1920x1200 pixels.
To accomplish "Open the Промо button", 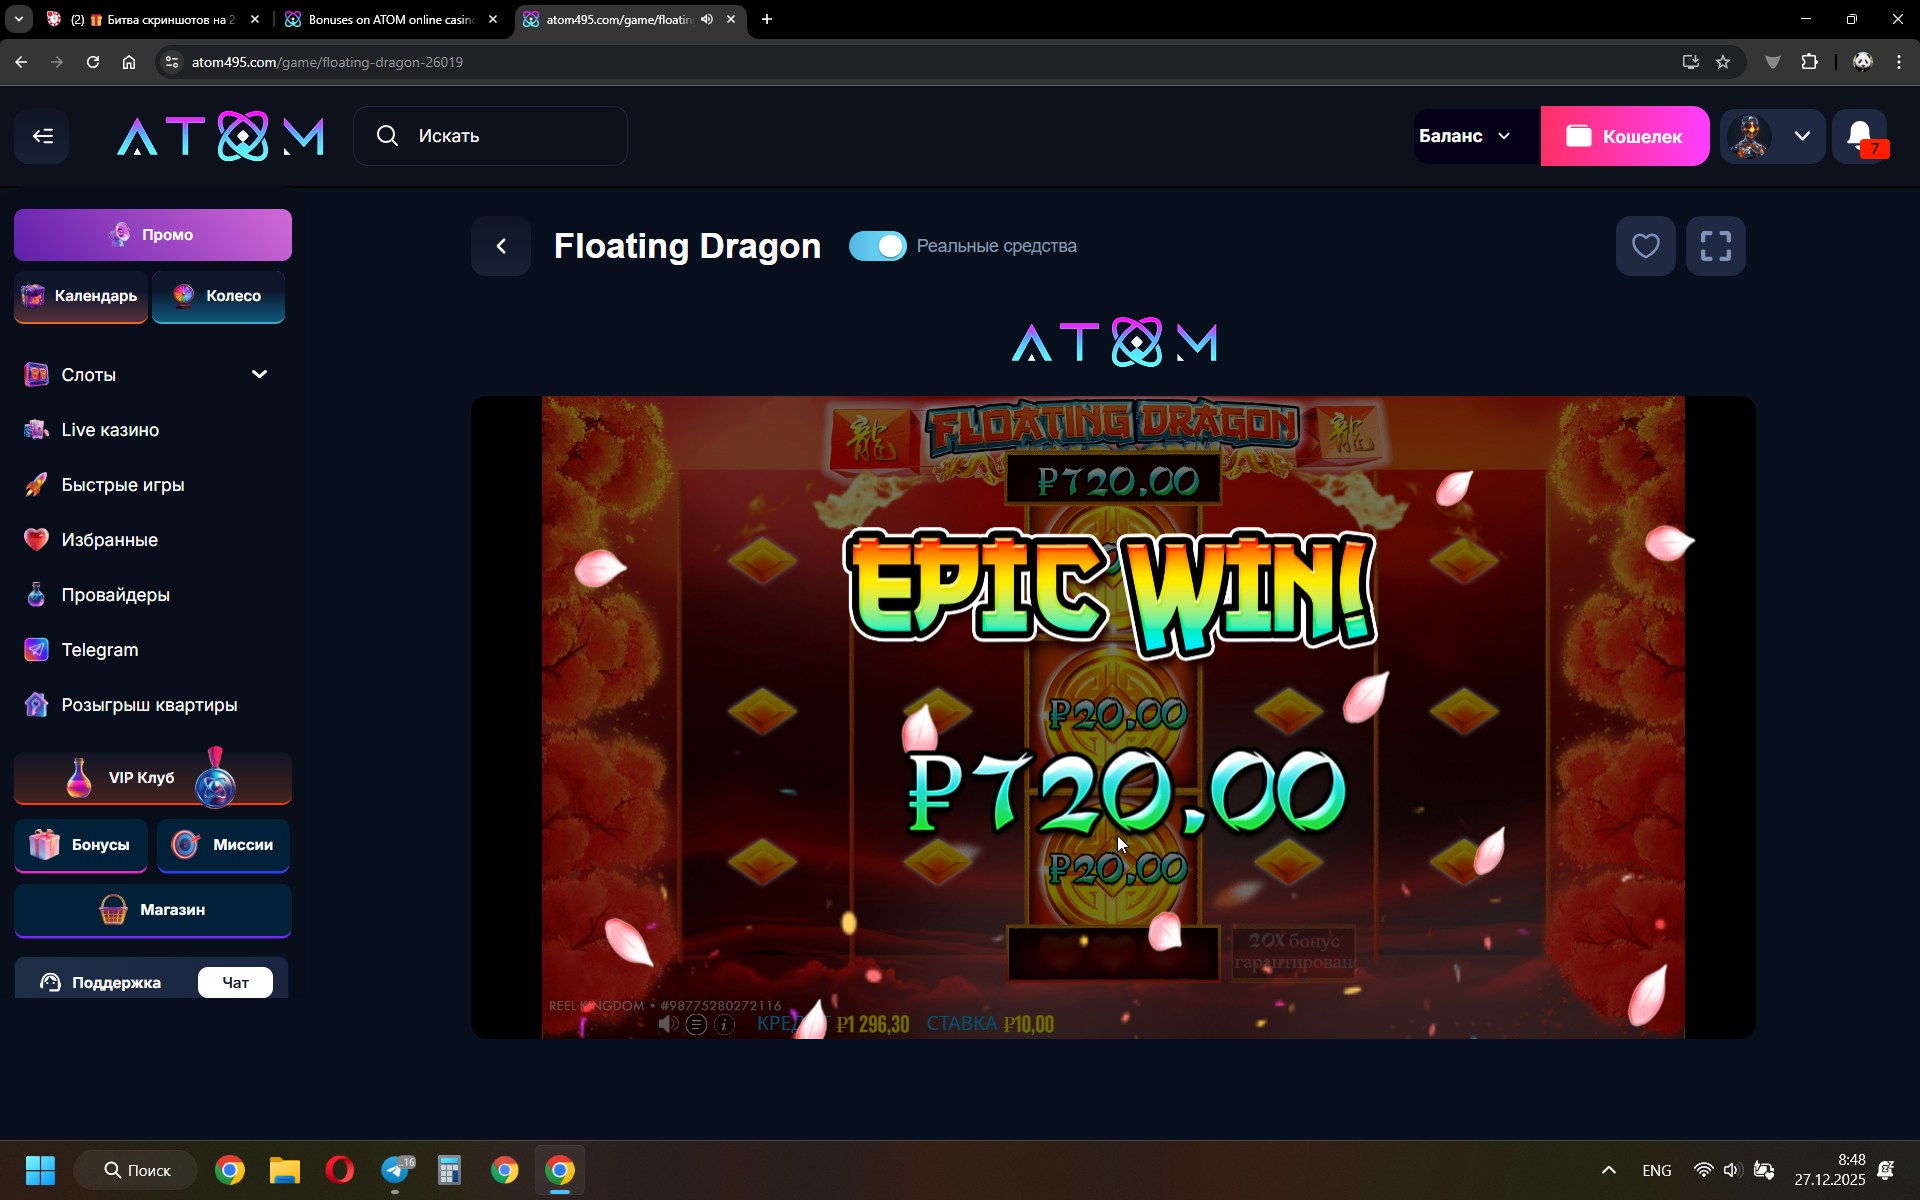I will coord(153,235).
